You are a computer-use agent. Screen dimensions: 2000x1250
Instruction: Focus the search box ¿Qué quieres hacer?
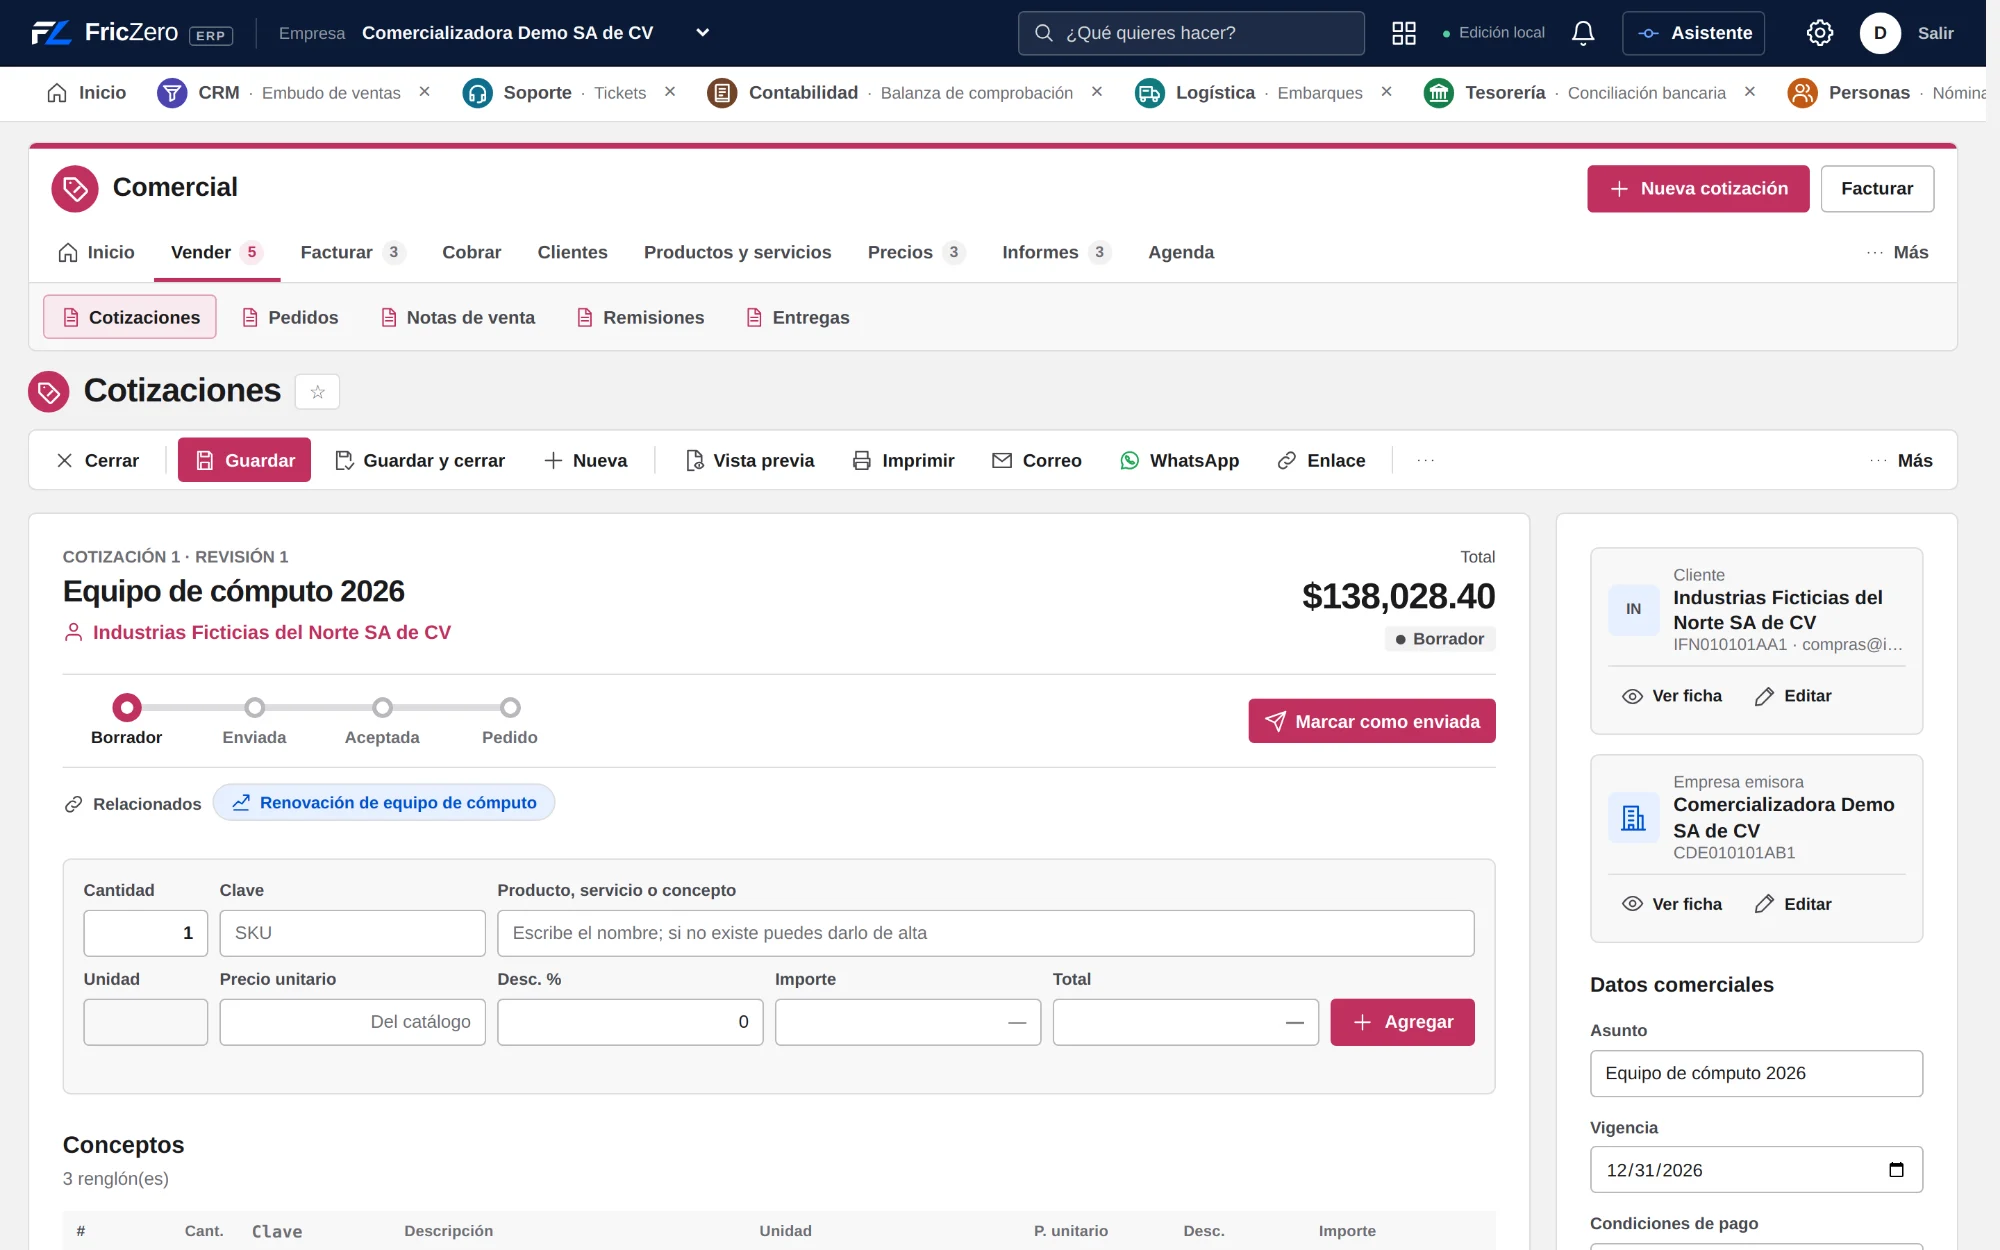pyautogui.click(x=1191, y=33)
